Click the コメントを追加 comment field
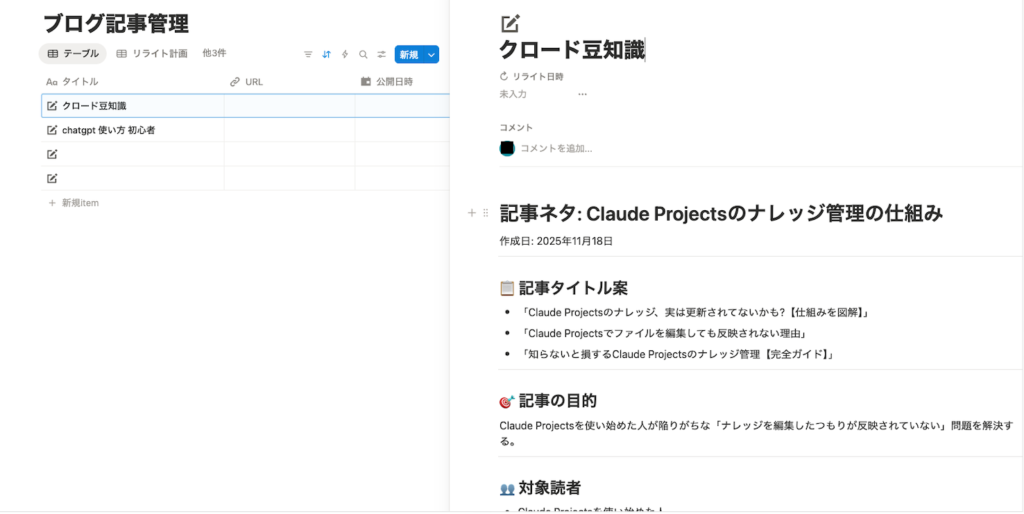The width and height of the screenshot is (1024, 514). point(556,148)
